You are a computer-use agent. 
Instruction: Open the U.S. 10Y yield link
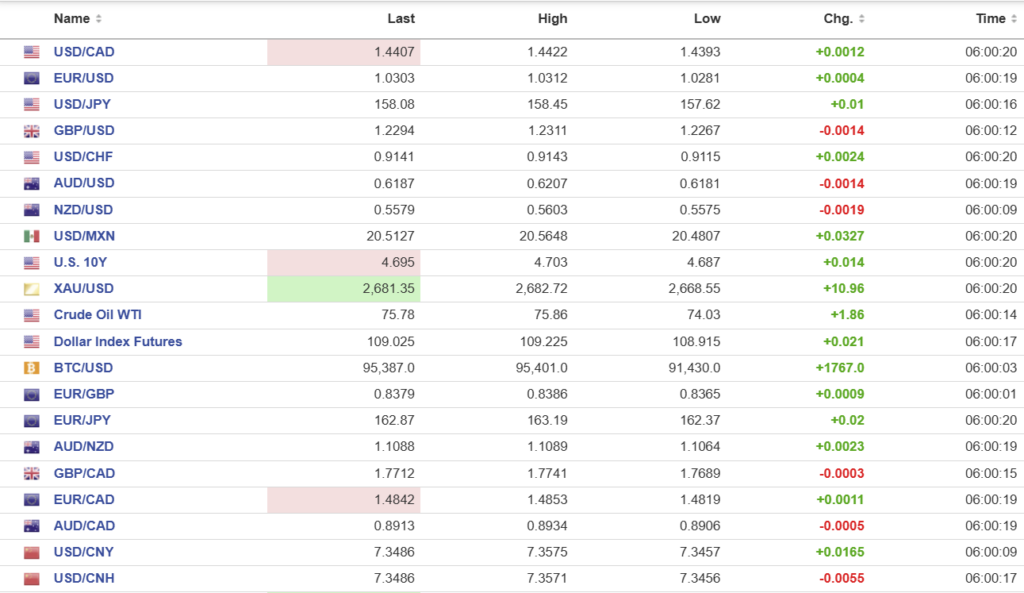coord(82,262)
